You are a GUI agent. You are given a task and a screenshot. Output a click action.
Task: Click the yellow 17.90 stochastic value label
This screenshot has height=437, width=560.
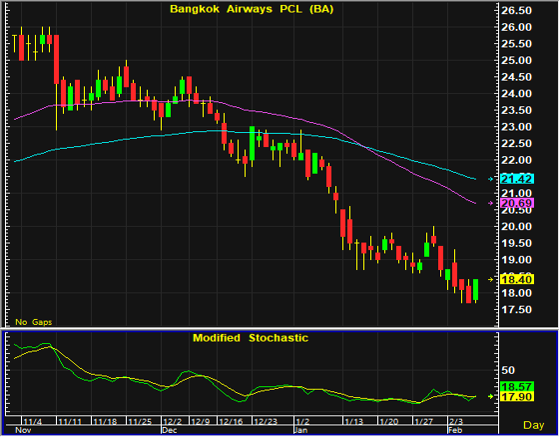pyautogui.click(x=517, y=396)
